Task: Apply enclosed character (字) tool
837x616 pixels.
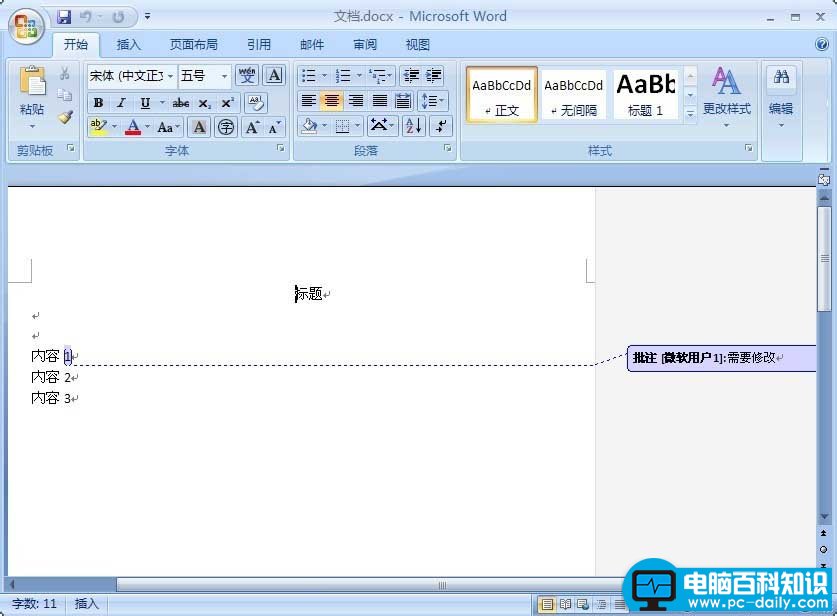Action: [226, 127]
